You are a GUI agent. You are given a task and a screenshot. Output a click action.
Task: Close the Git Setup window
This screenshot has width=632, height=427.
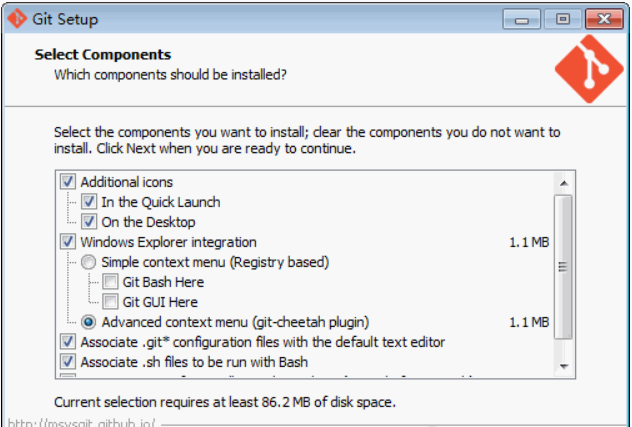(x=602, y=18)
